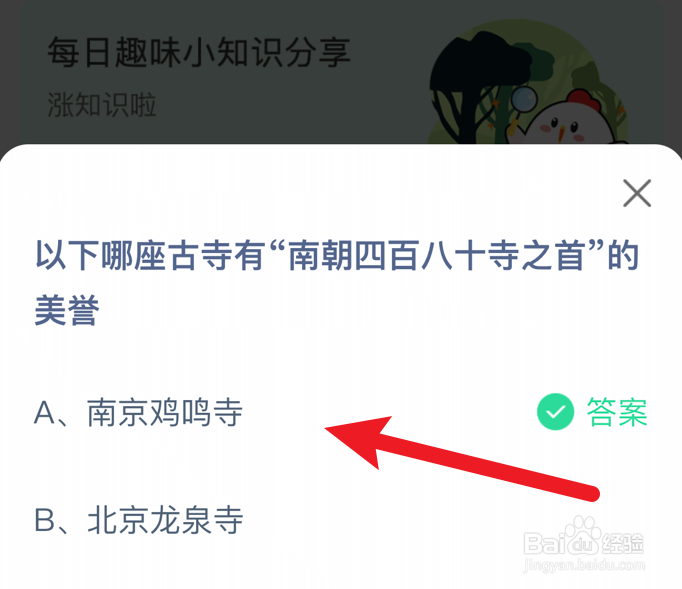682x589 pixels.
Task: Click the green checkmark answer icon
Action: tap(555, 412)
